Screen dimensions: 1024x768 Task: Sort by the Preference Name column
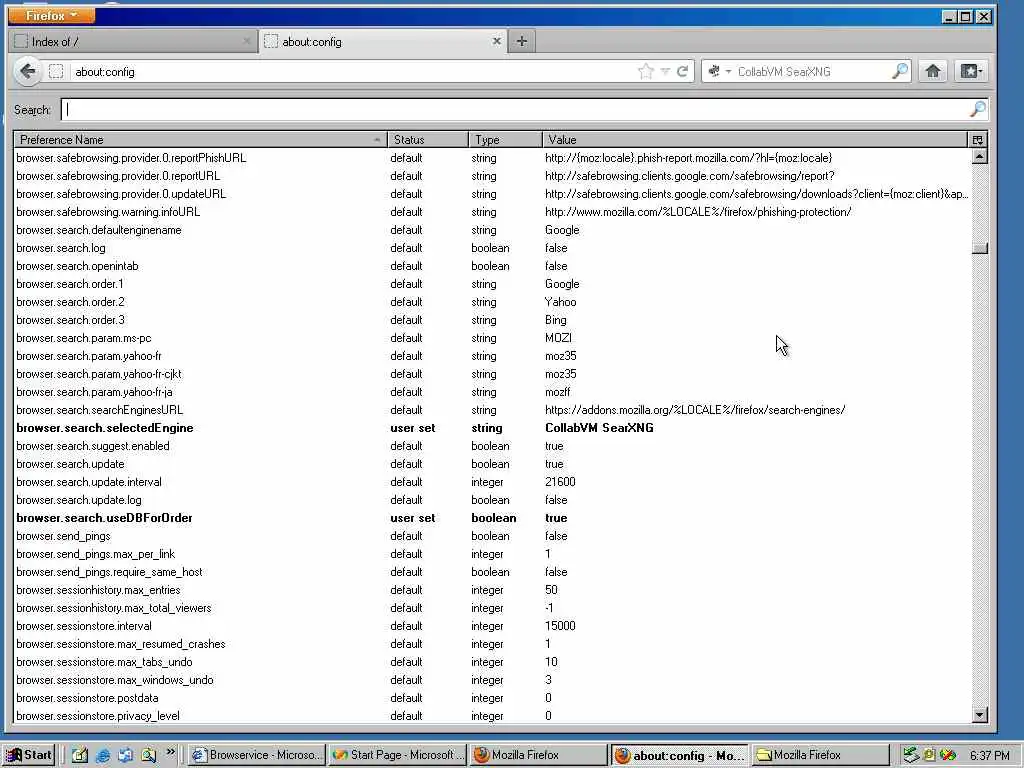click(x=200, y=140)
